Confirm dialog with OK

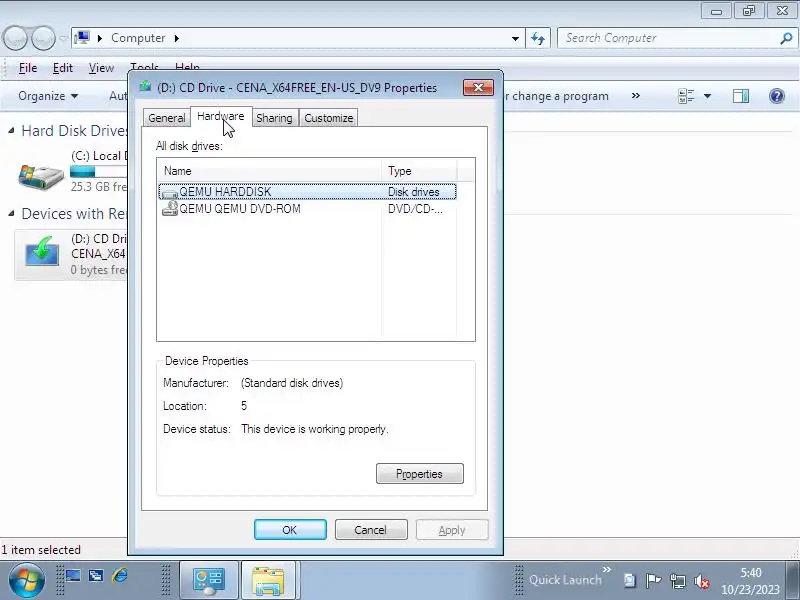(290, 530)
